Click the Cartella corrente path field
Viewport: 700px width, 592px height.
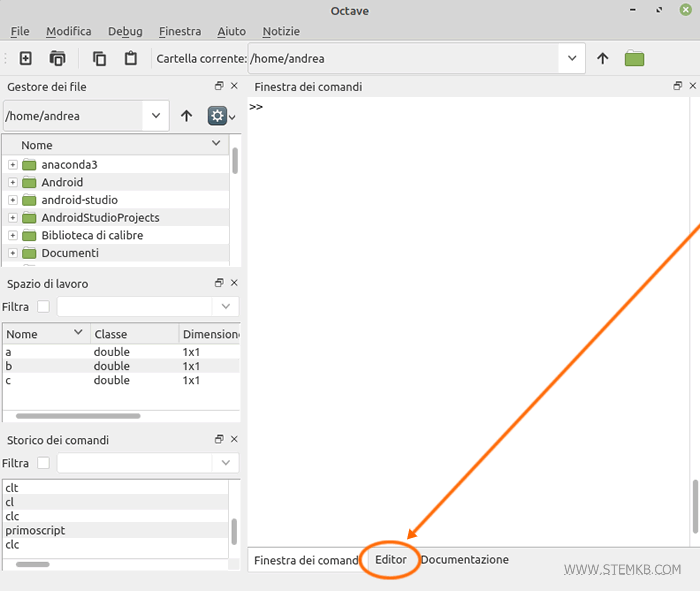coord(404,58)
